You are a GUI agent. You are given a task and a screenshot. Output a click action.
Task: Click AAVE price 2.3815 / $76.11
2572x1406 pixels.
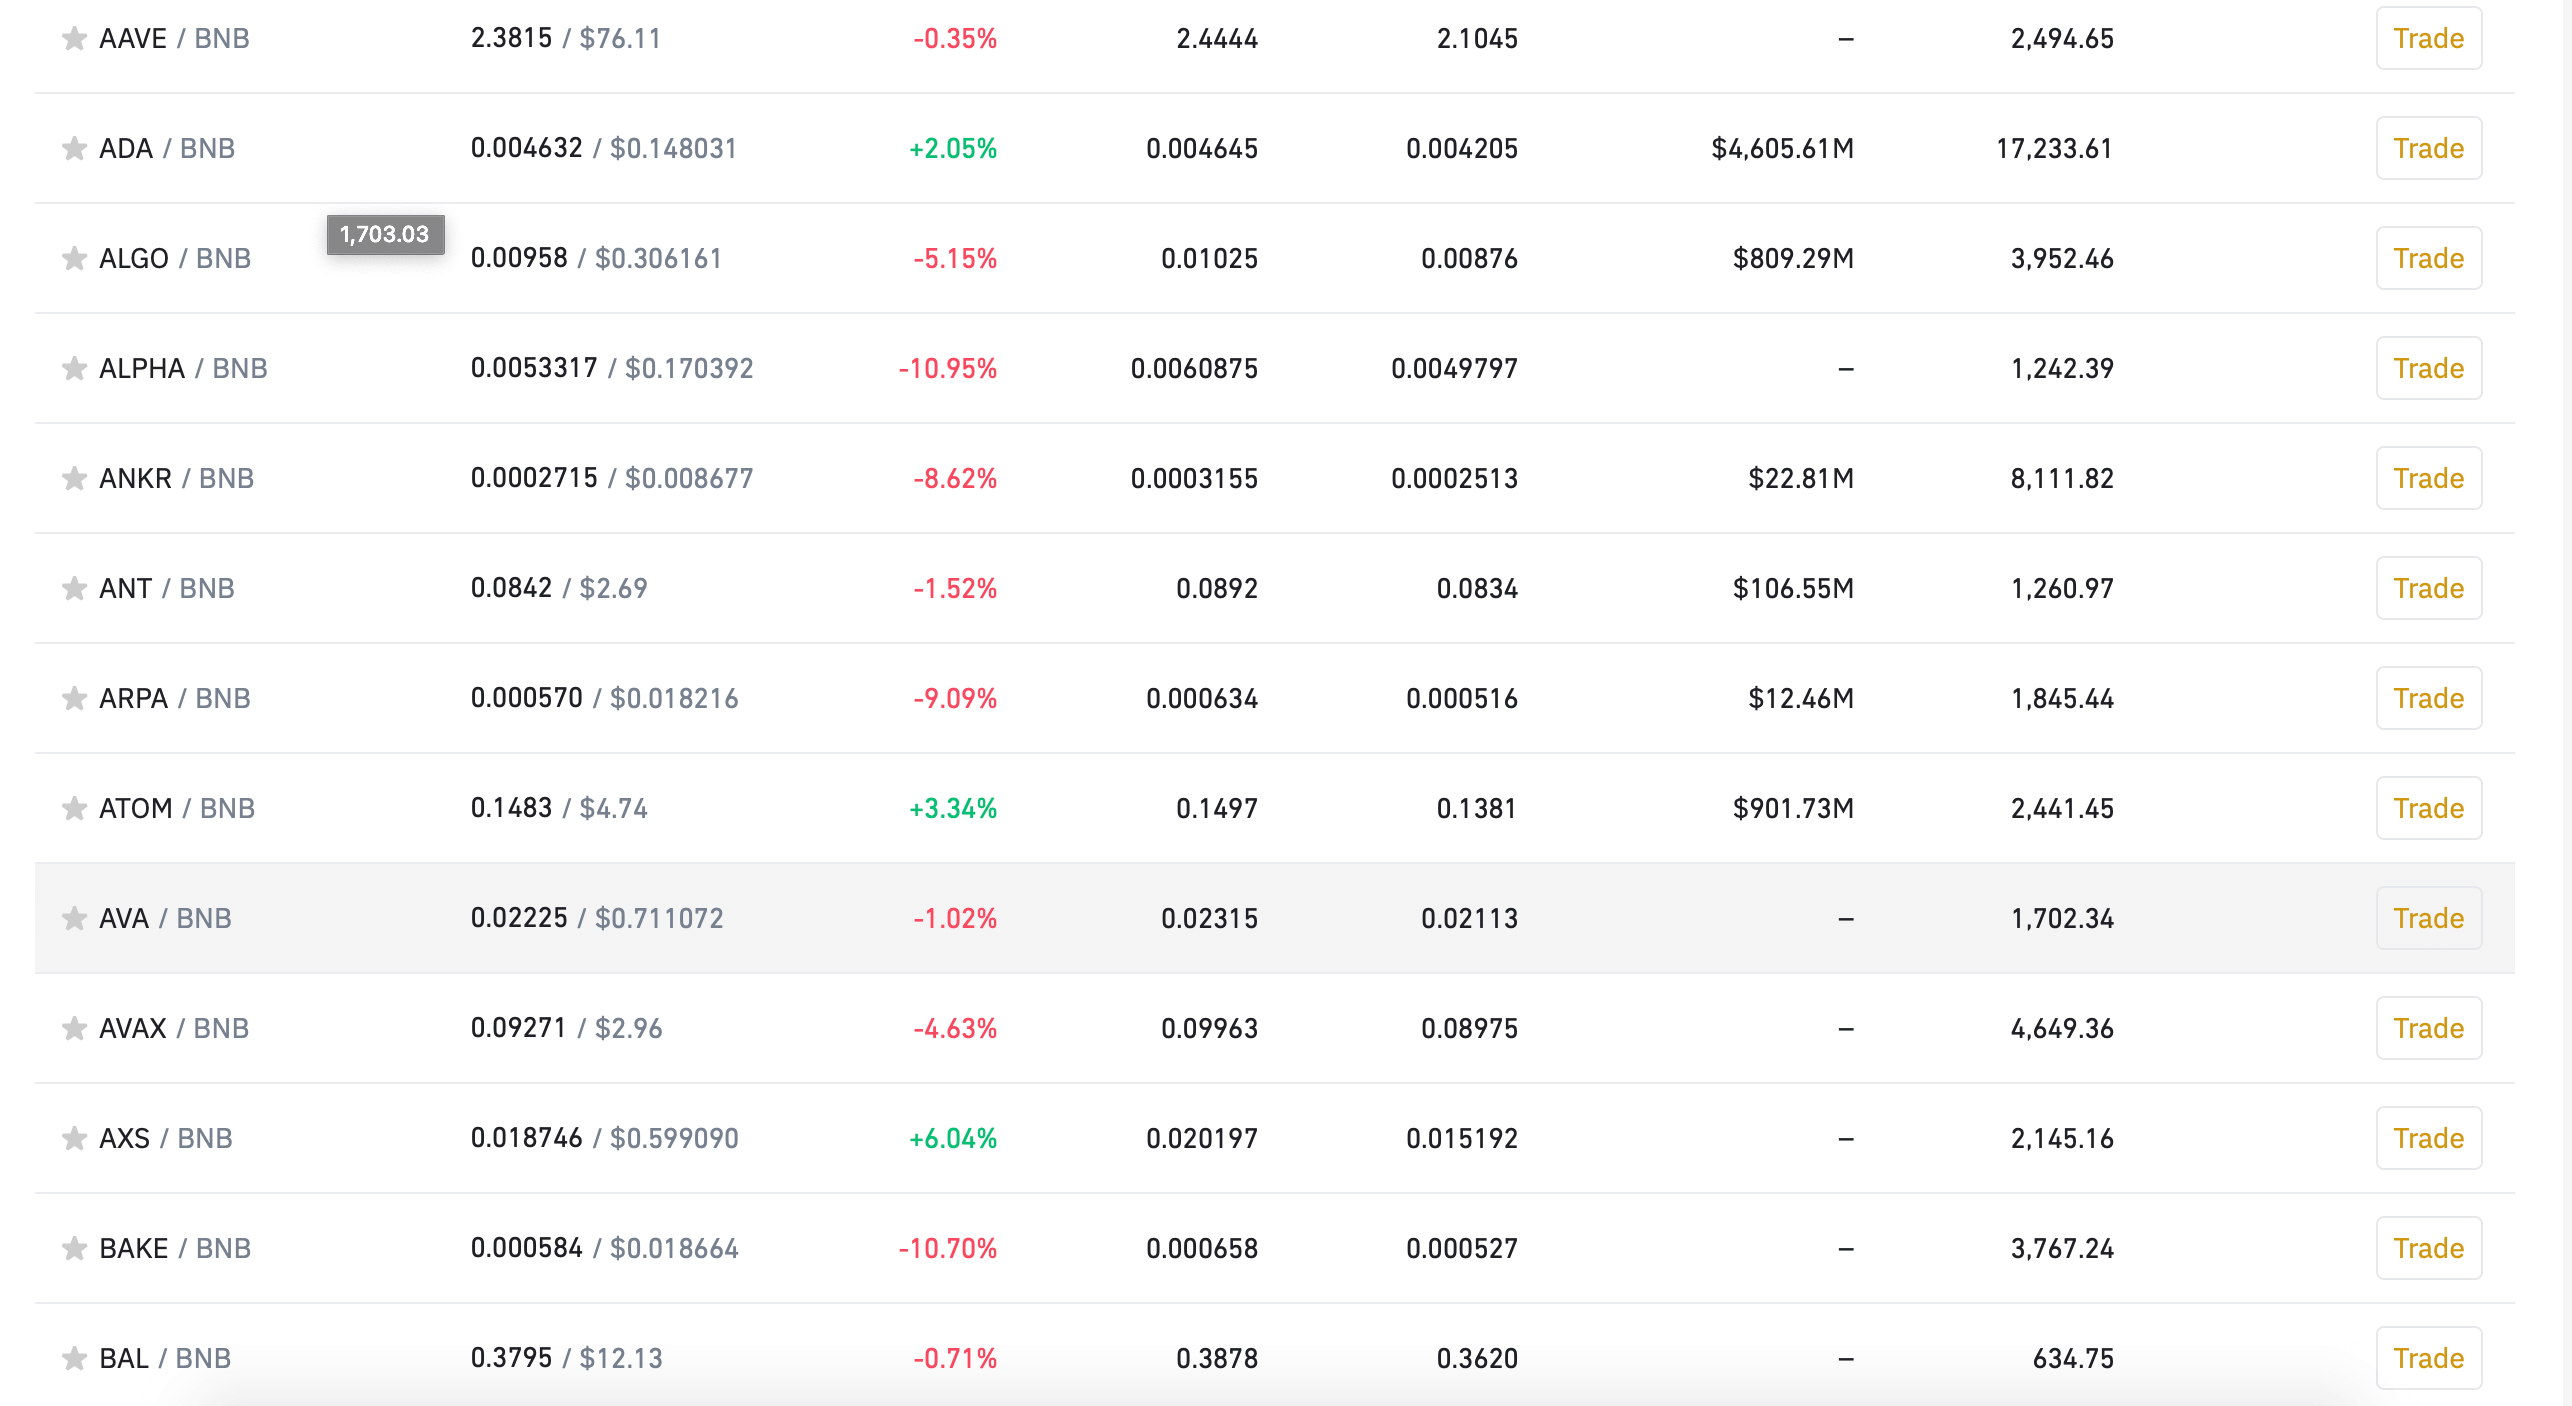click(x=566, y=39)
